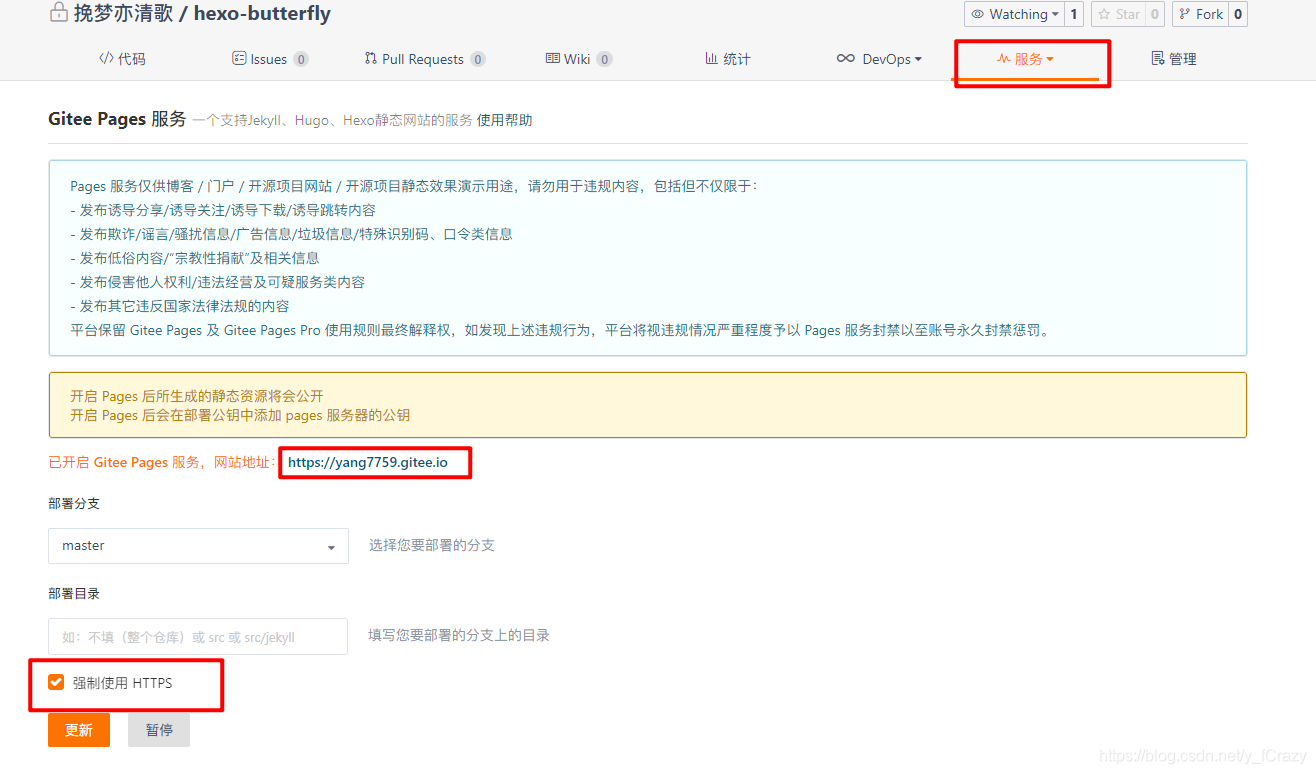Click the watchers count 1
1316x774 pixels.
(1074, 14)
